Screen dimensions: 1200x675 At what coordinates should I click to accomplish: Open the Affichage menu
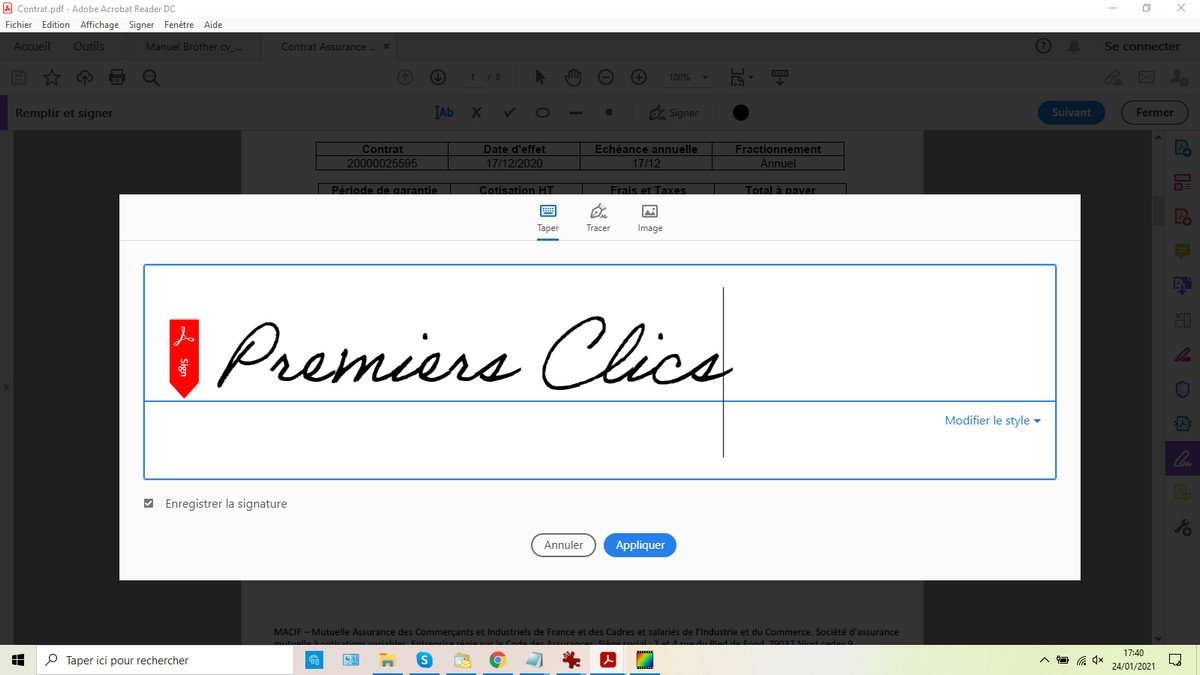[100, 24]
